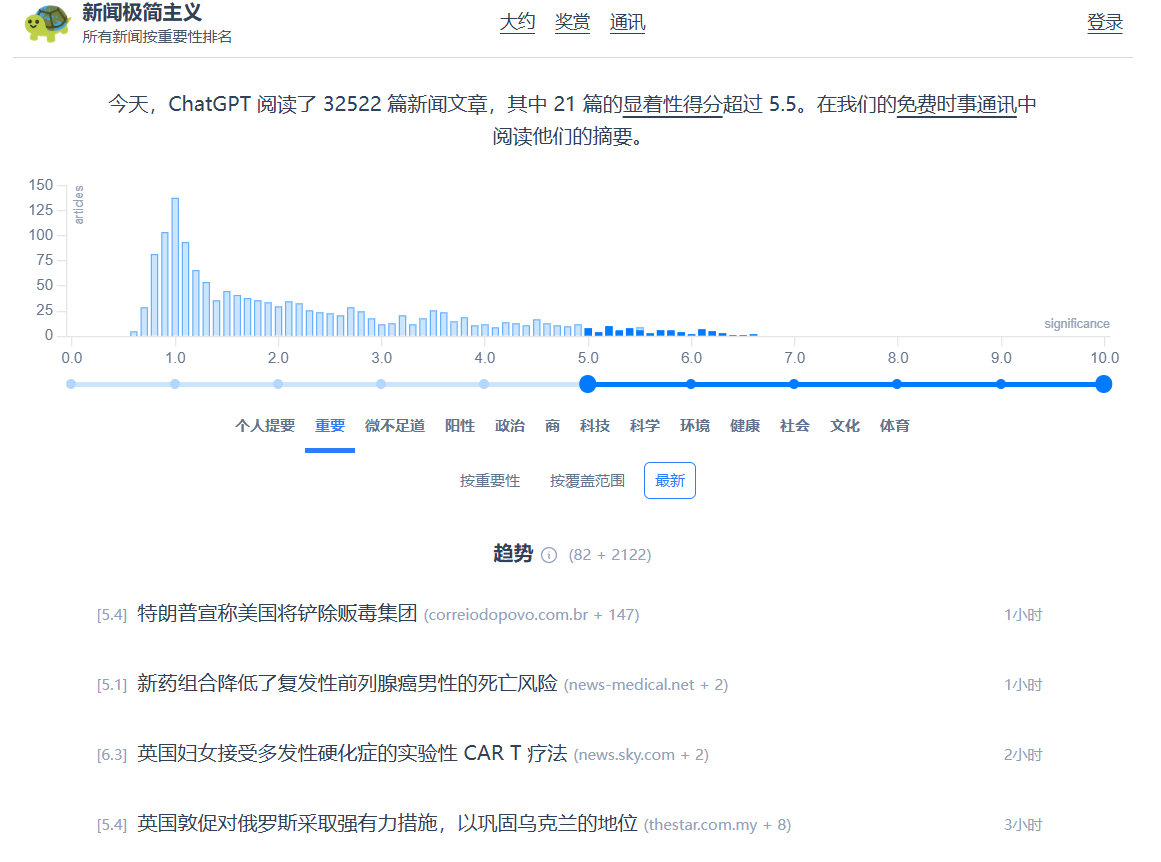Go to the 通讯 newsletter link
Screen dimensions: 1161x862
coord(627,22)
